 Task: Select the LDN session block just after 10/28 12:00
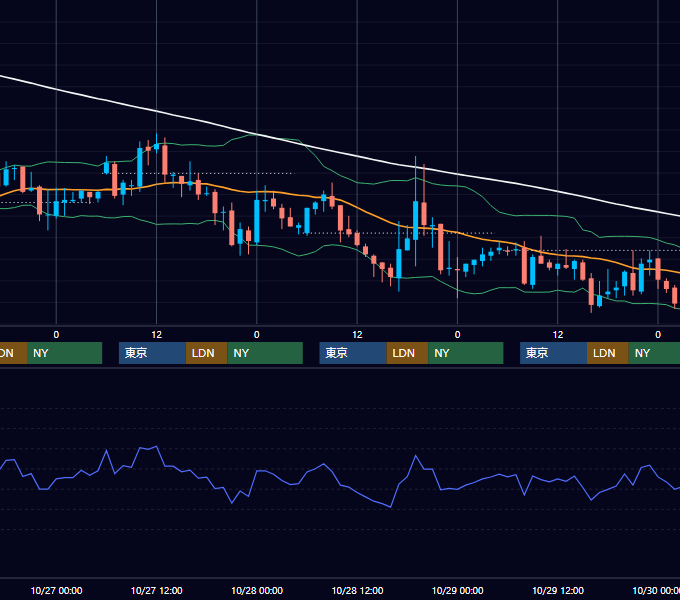407,353
